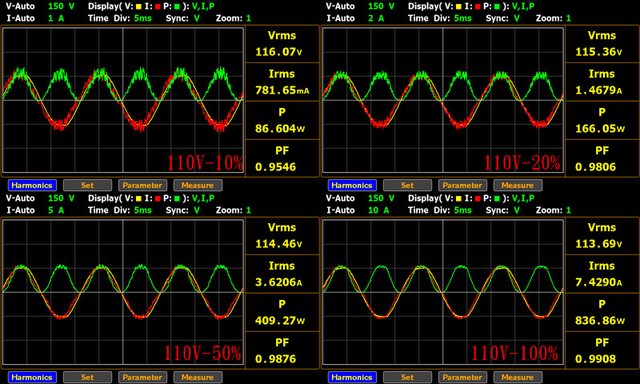This screenshot has width=640, height=384.
Task: Click the Sync V setting in 110V-100% panel
Action: 517,210
